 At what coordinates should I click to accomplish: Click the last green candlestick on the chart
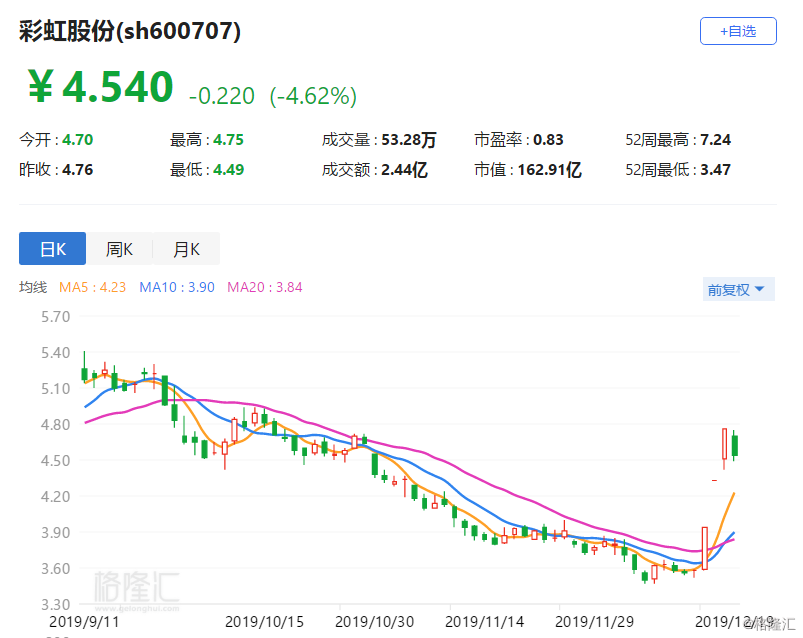pyautogui.click(x=735, y=445)
